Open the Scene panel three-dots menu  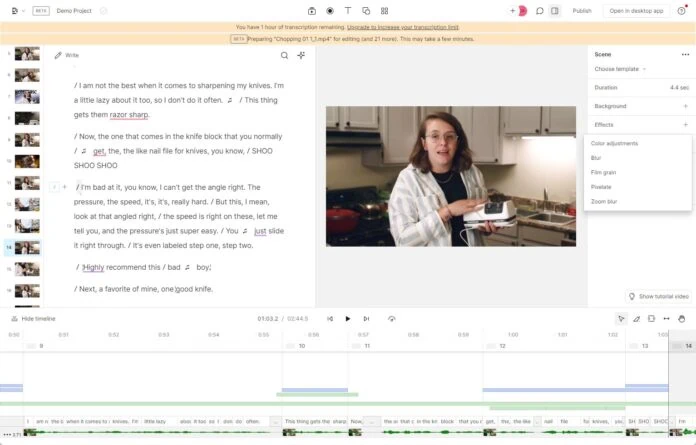[685, 55]
